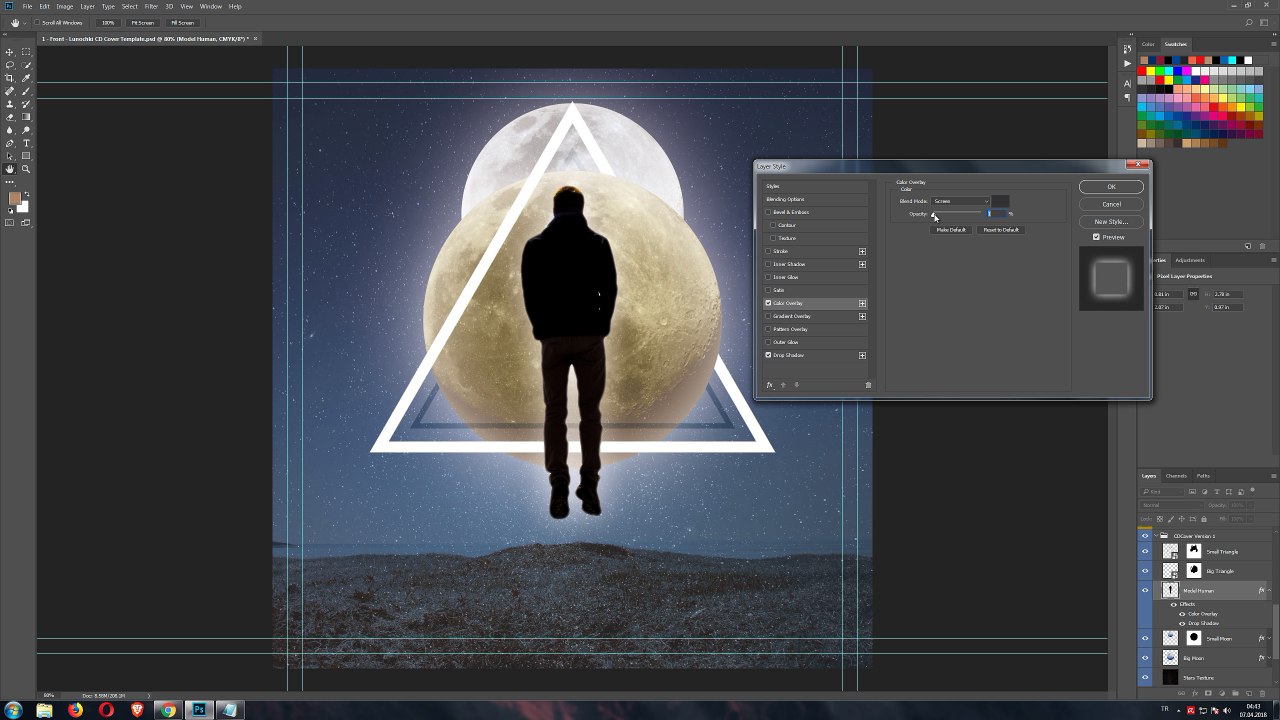Open the Window menu
The height and width of the screenshot is (720, 1280).
pos(210,6)
